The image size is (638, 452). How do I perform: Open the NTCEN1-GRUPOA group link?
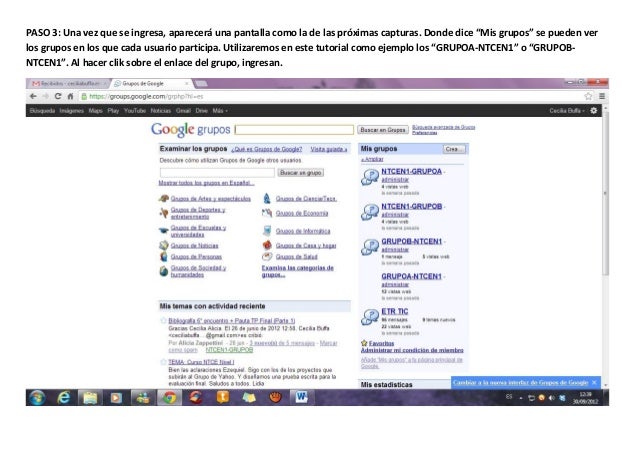(x=411, y=171)
